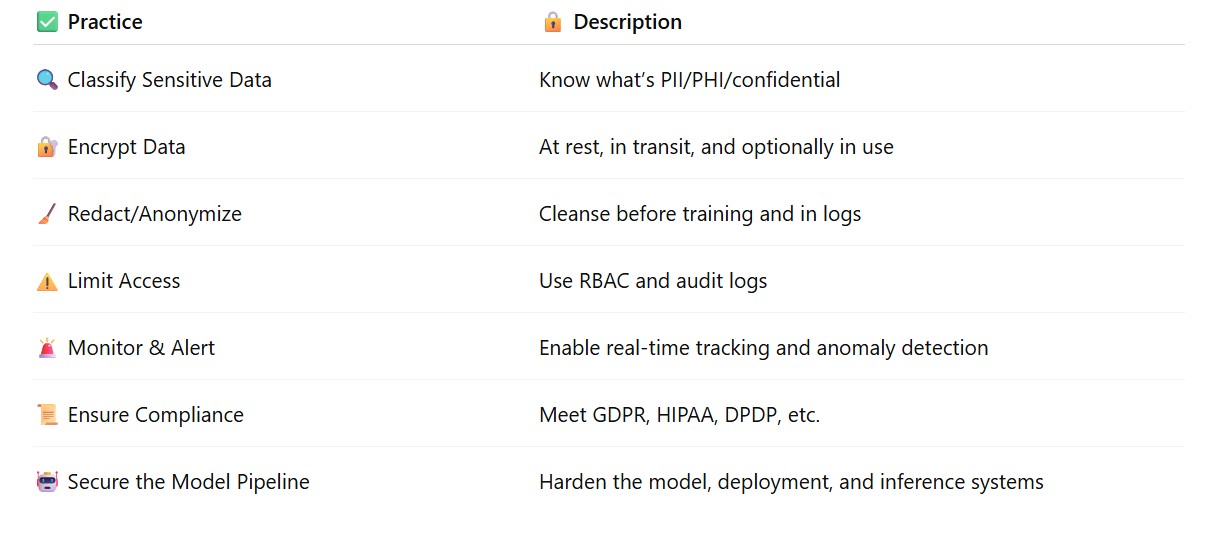1206x557 pixels.
Task: Click the robot icon by Secure the Model Pipeline
Action: click(47, 482)
